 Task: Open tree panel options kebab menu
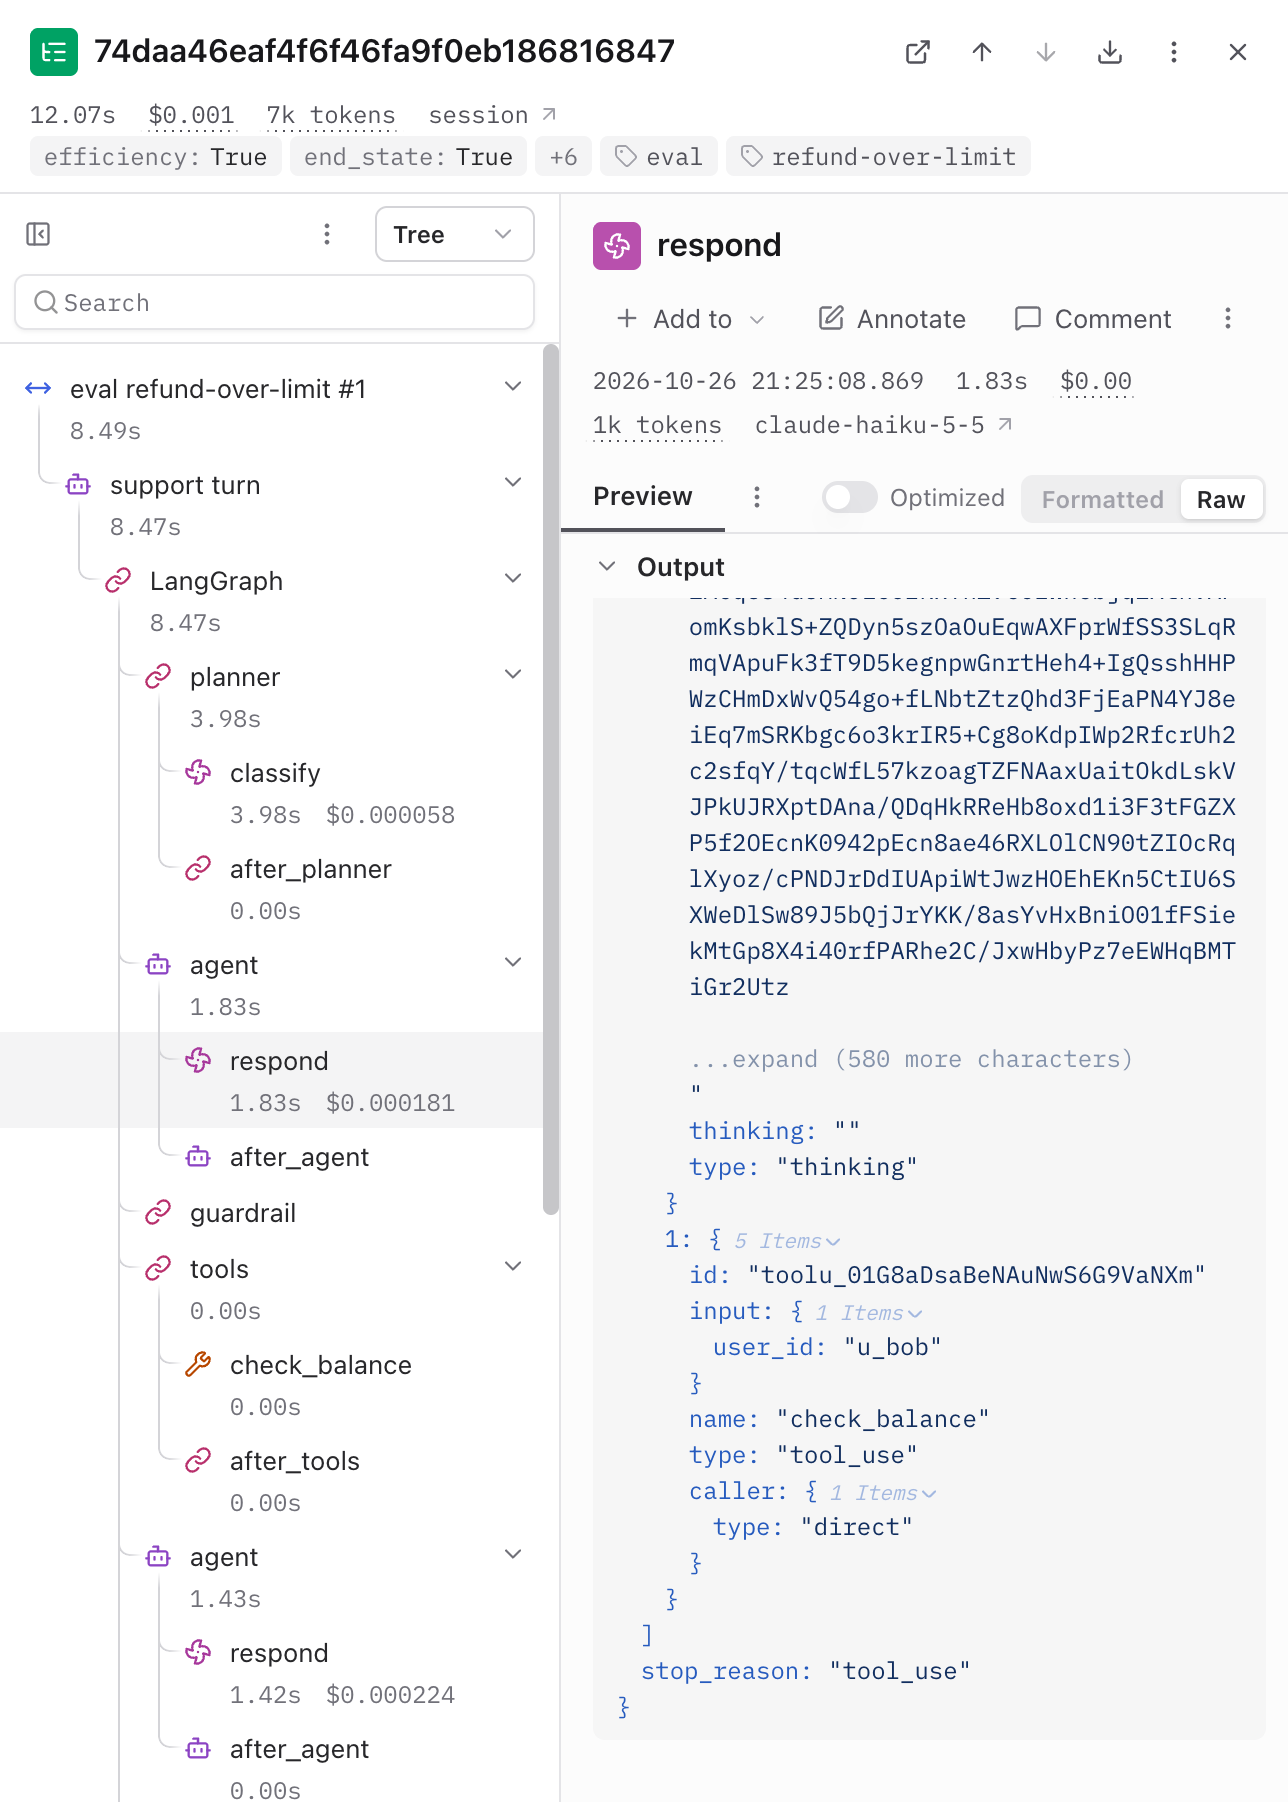[x=327, y=234]
